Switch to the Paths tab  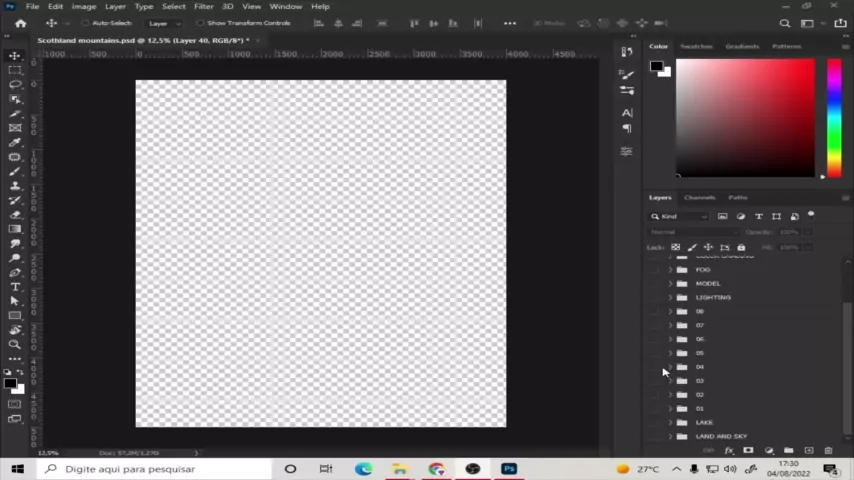click(x=738, y=198)
